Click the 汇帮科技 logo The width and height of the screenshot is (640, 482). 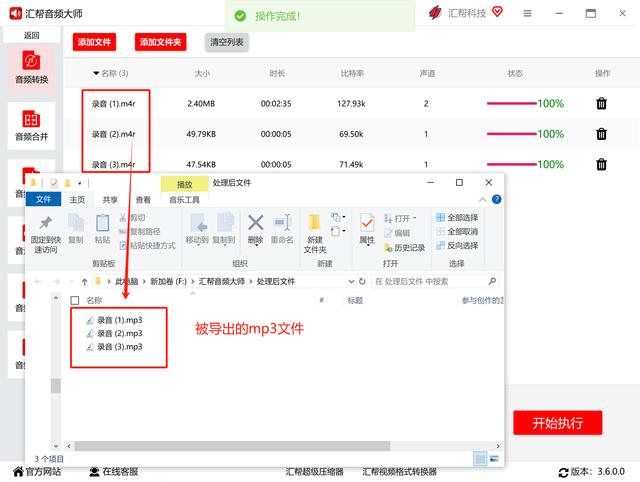click(x=435, y=13)
